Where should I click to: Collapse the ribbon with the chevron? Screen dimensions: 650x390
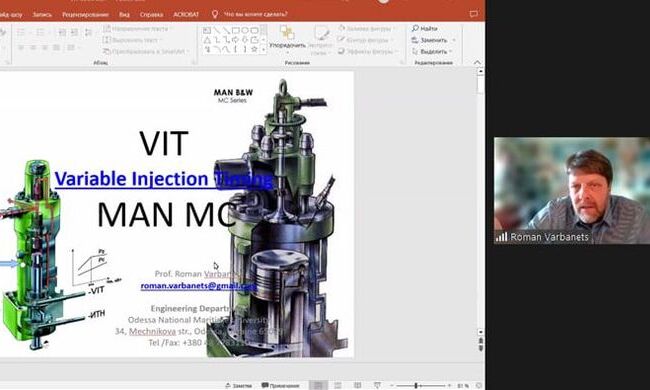pyautogui.click(x=477, y=62)
